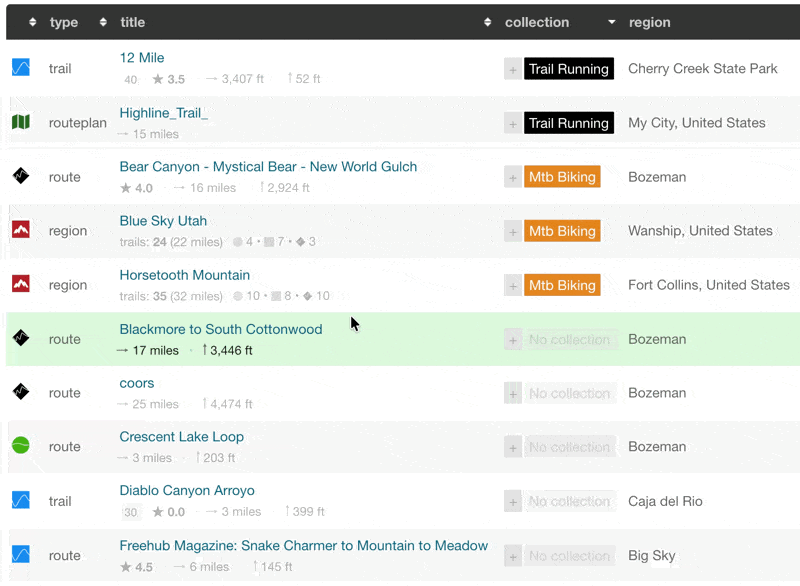Click the trail icon beside Diablo Canyon Arroyo

21,500
